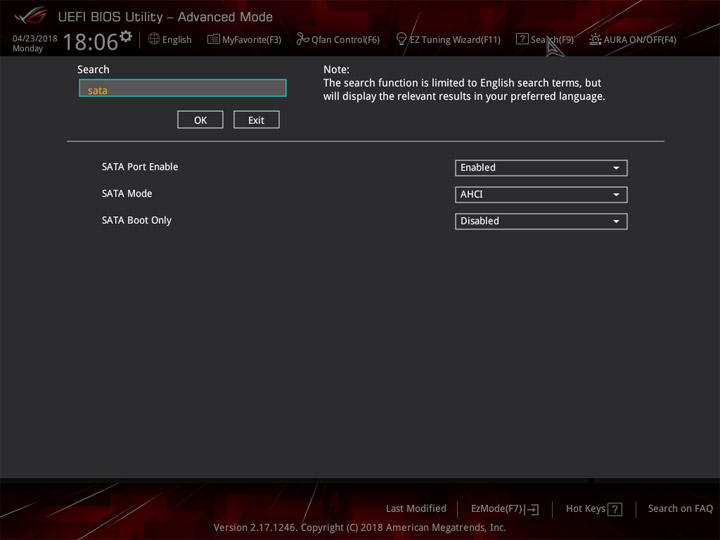Click the ROG logo in the header
The width and height of the screenshot is (720, 540).
[x=30, y=16]
